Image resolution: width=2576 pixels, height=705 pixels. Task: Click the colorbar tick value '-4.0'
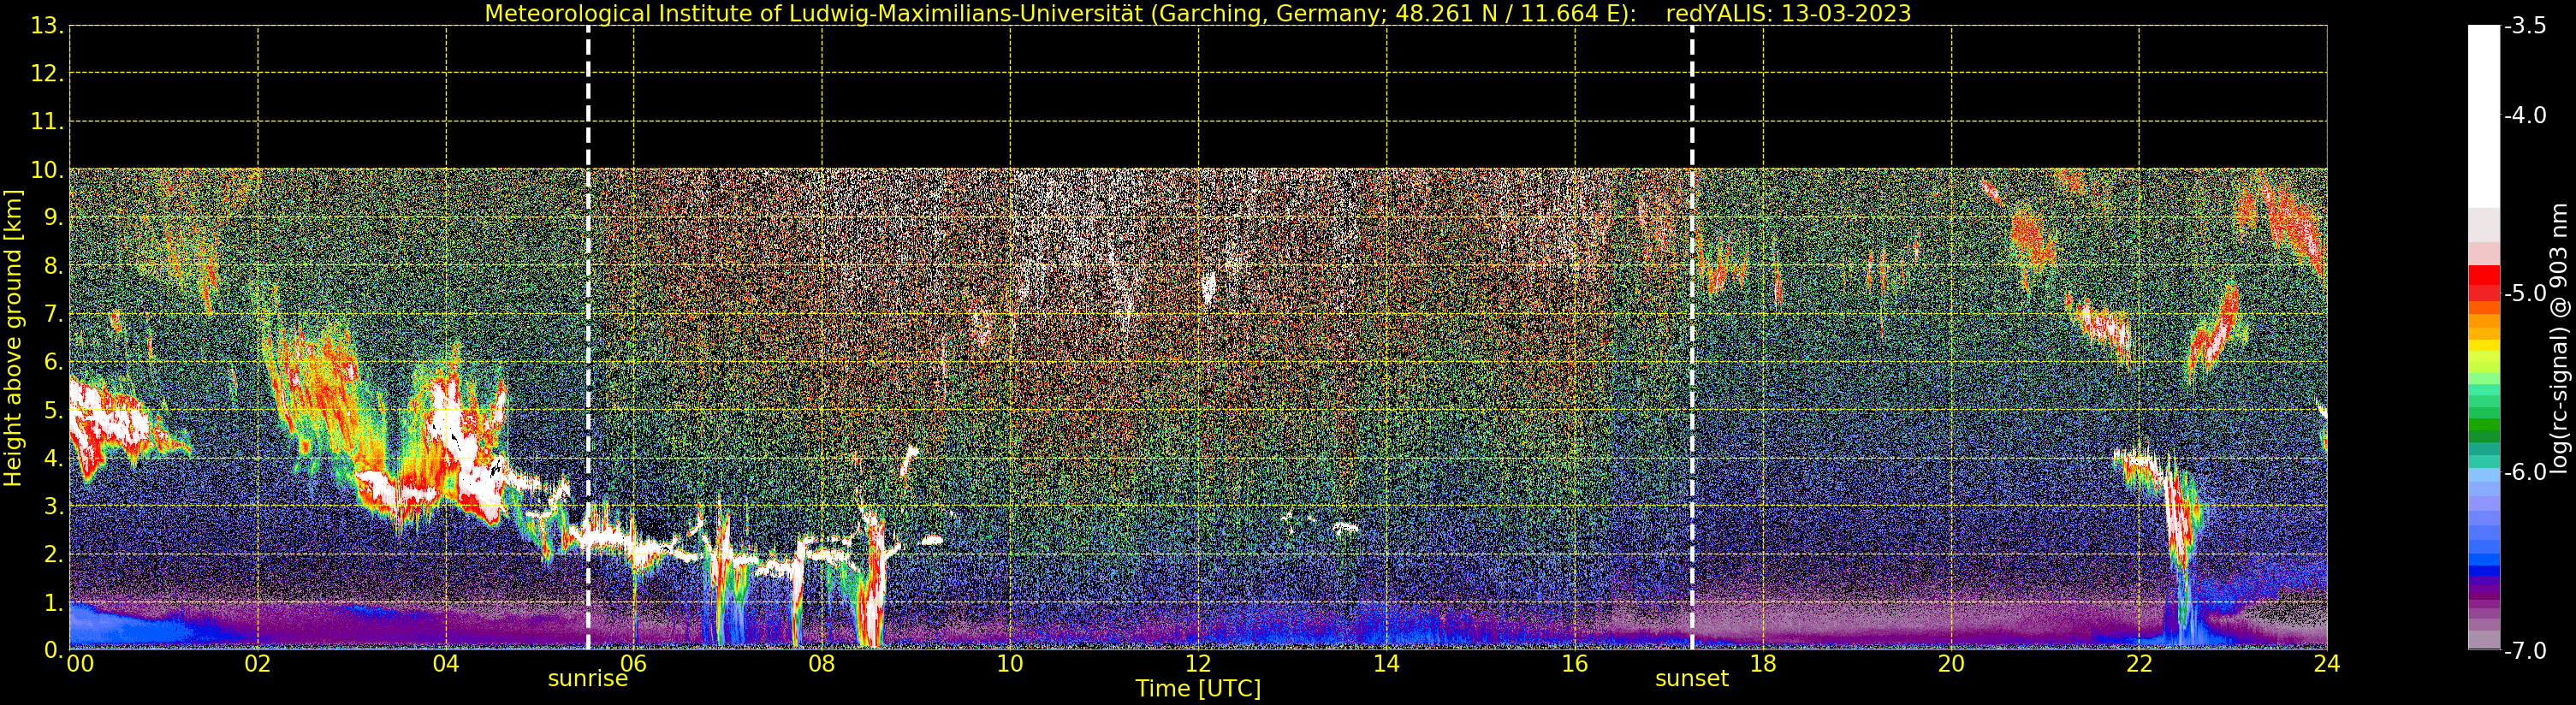click(x=2525, y=115)
